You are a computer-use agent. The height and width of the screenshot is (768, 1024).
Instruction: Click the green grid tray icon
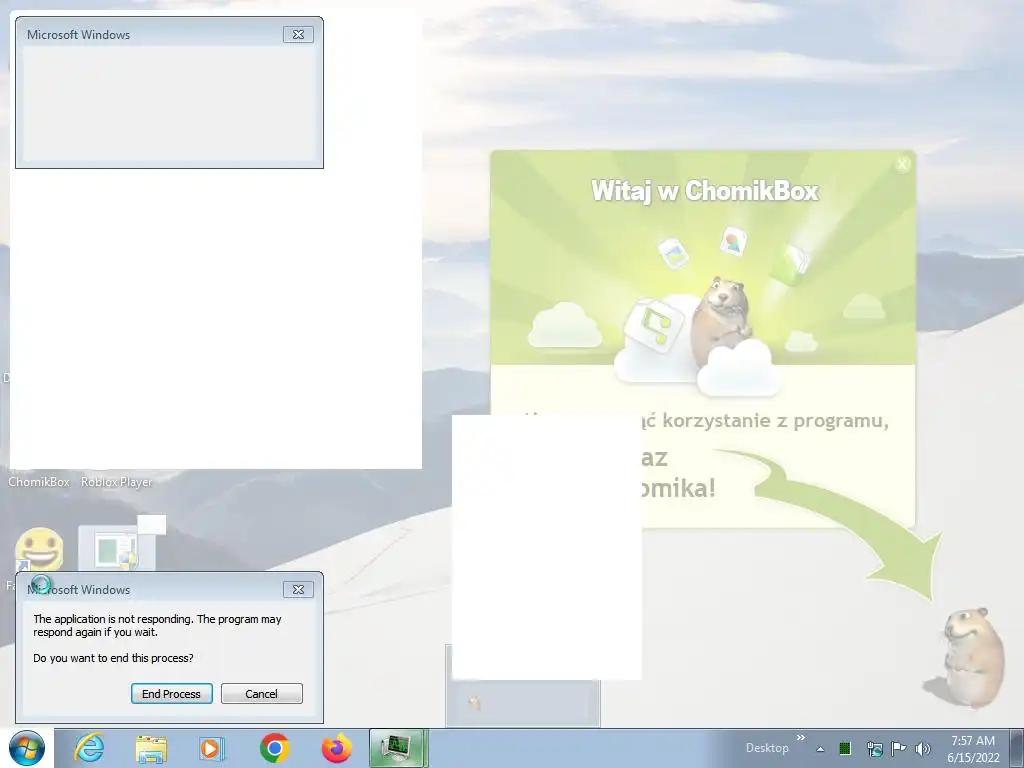(x=845, y=748)
